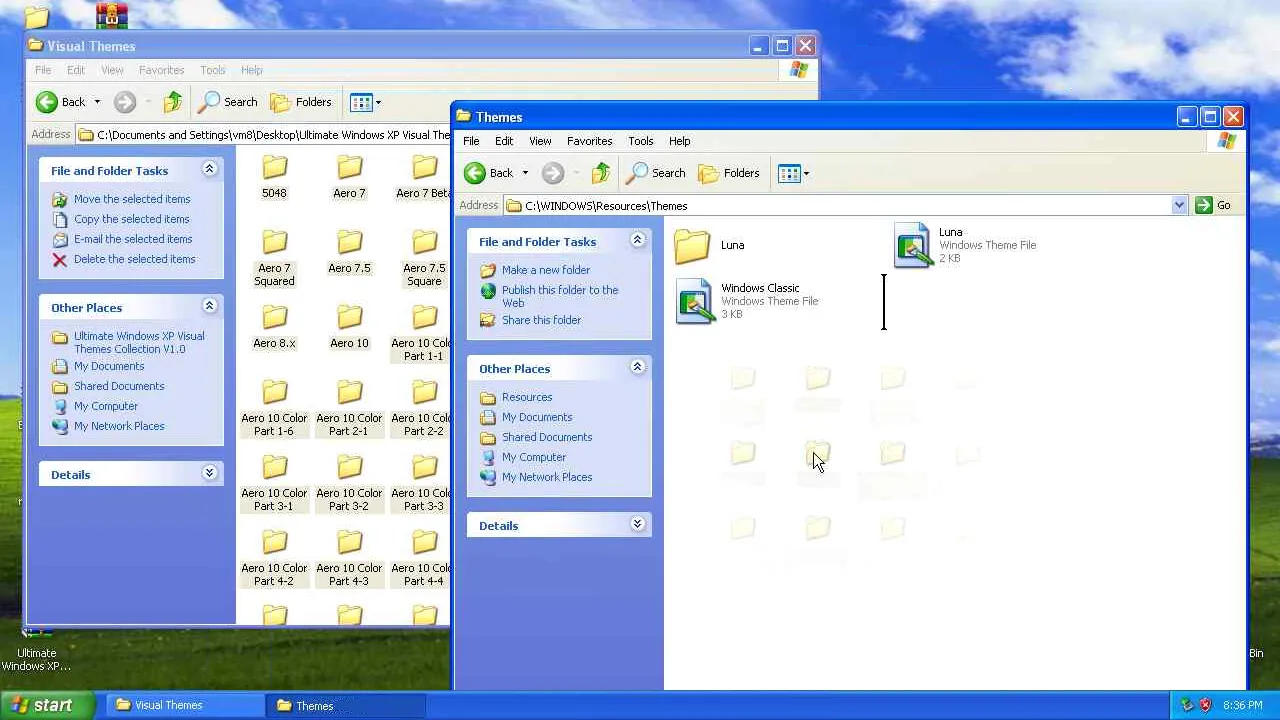Click the Safely Remove Hardware tray icon

pos(1187,705)
